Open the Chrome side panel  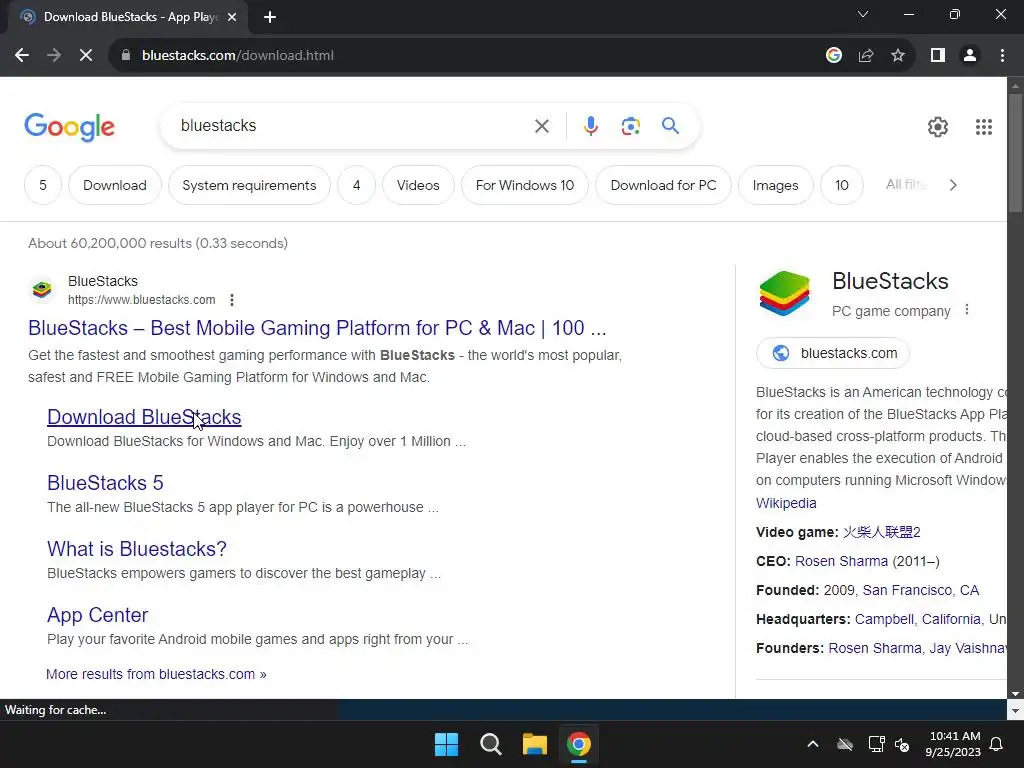click(x=938, y=56)
